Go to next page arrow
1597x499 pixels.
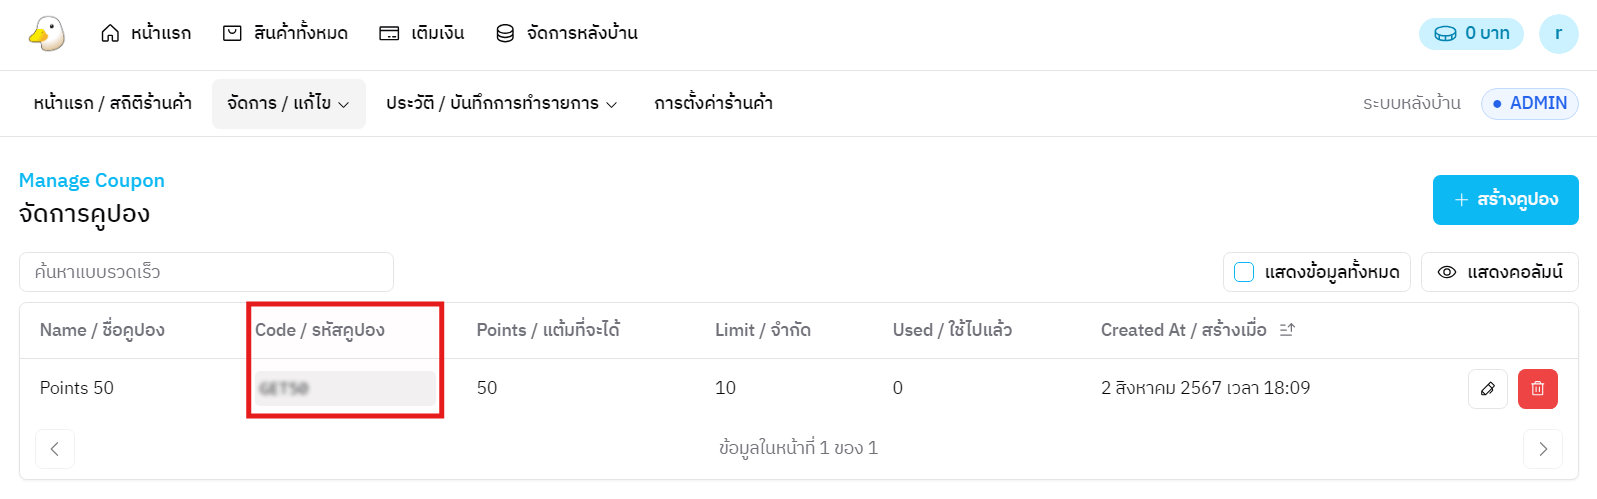tap(1542, 449)
